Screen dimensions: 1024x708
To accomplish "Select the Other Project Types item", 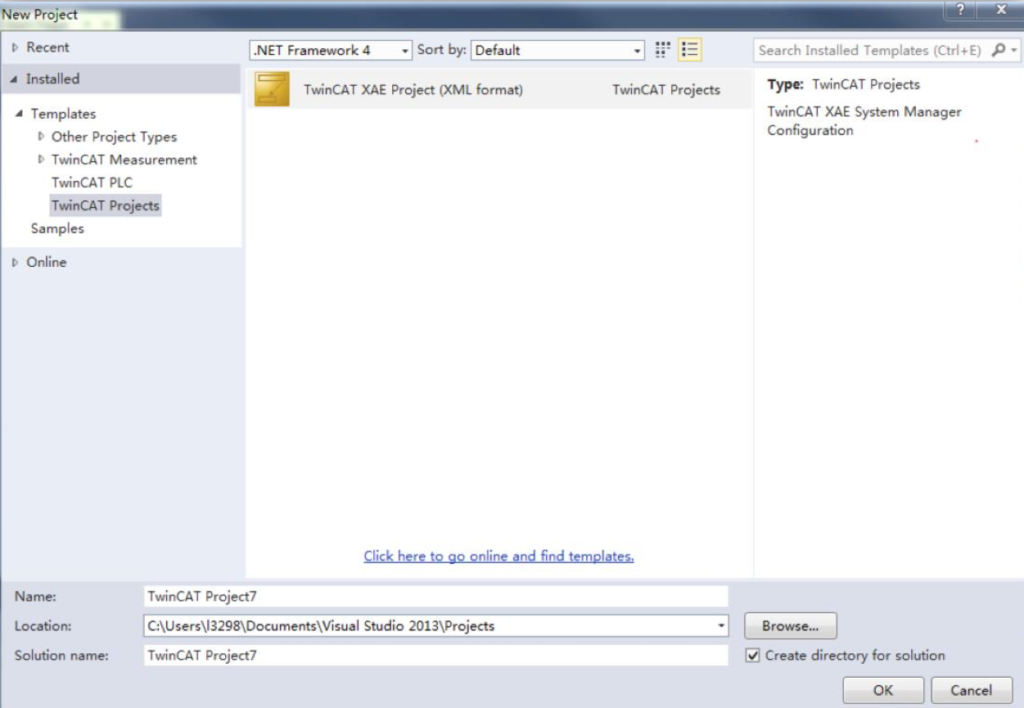I will [x=114, y=137].
